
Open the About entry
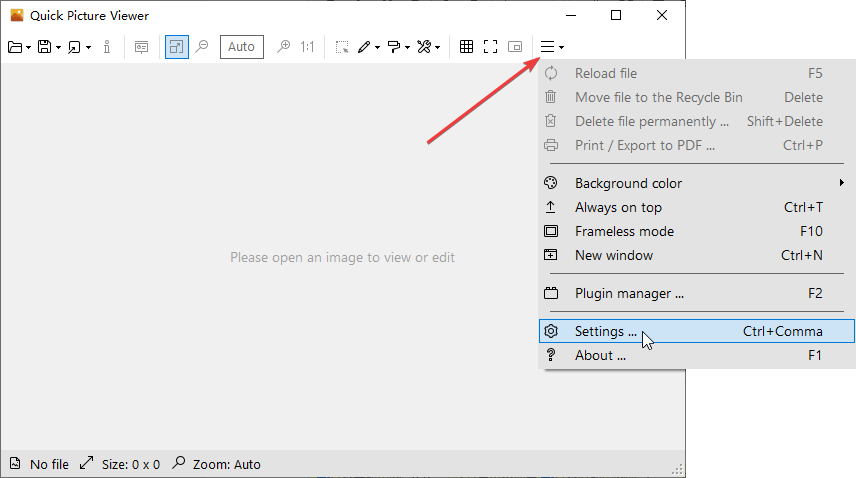point(697,355)
